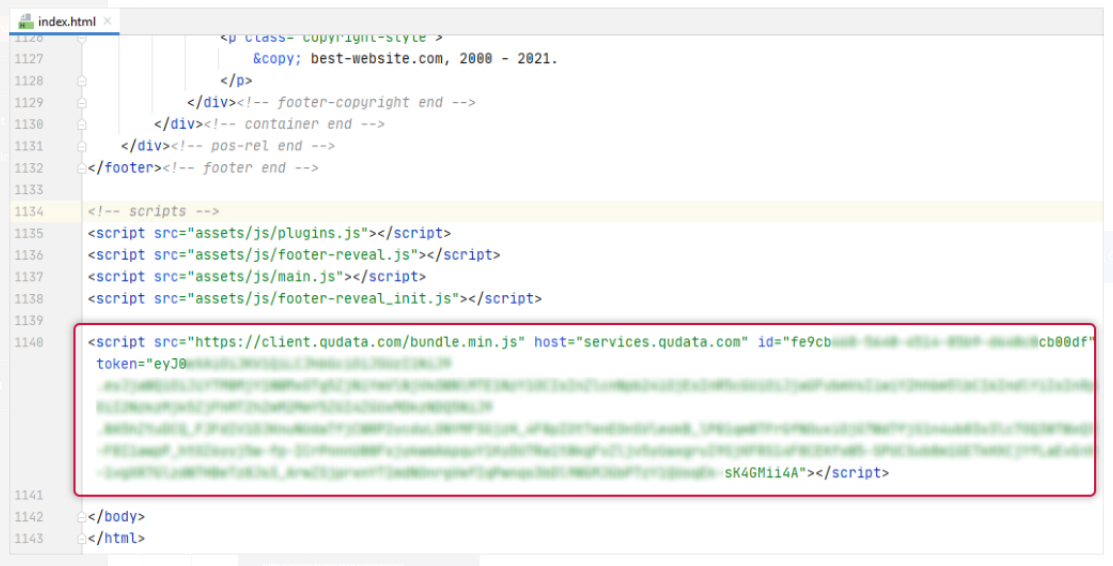This screenshot has height=566, width=1113.
Task: Click the "best-website.com, 2000 - 2021." text
Action: 434,59
